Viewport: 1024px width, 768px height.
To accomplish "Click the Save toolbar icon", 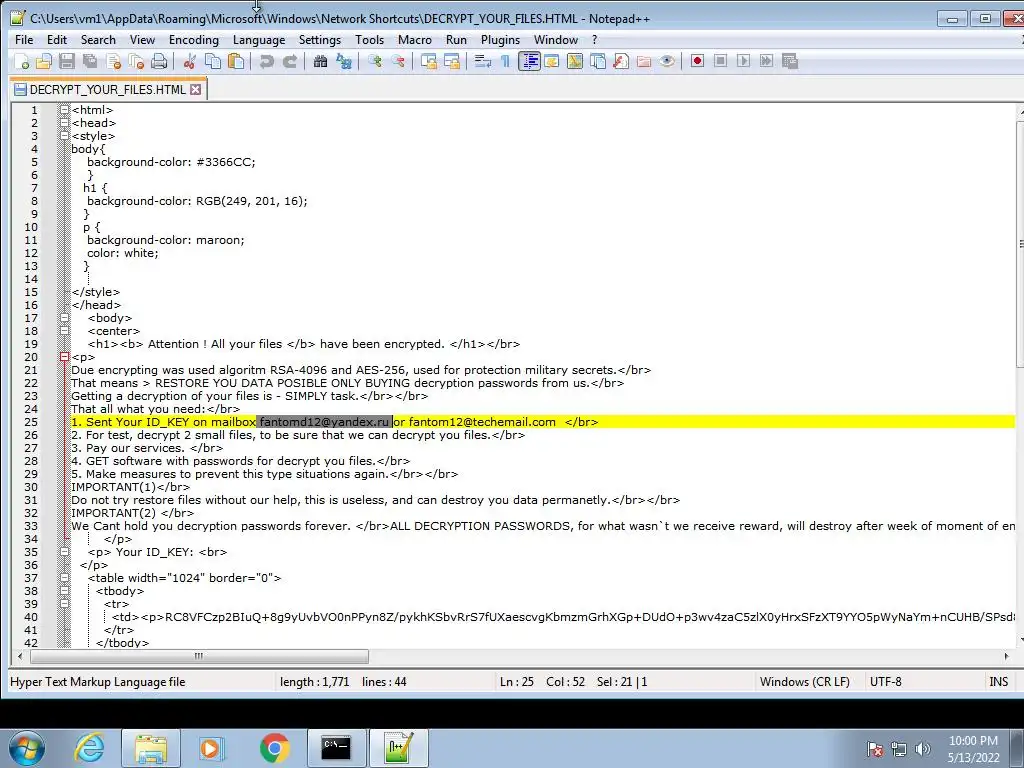I will (x=67, y=61).
